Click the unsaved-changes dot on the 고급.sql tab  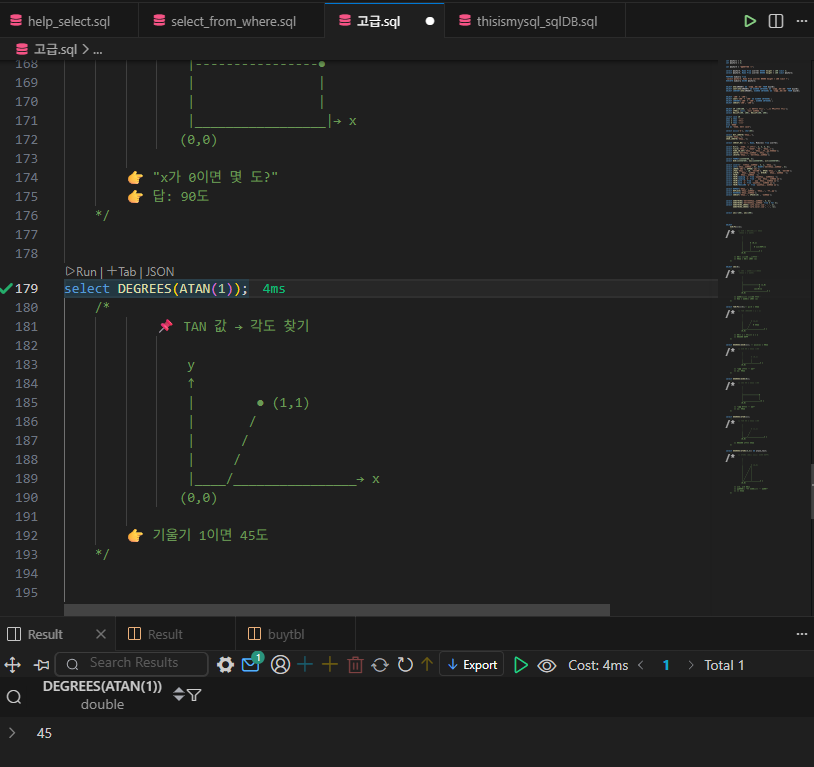tap(430, 21)
